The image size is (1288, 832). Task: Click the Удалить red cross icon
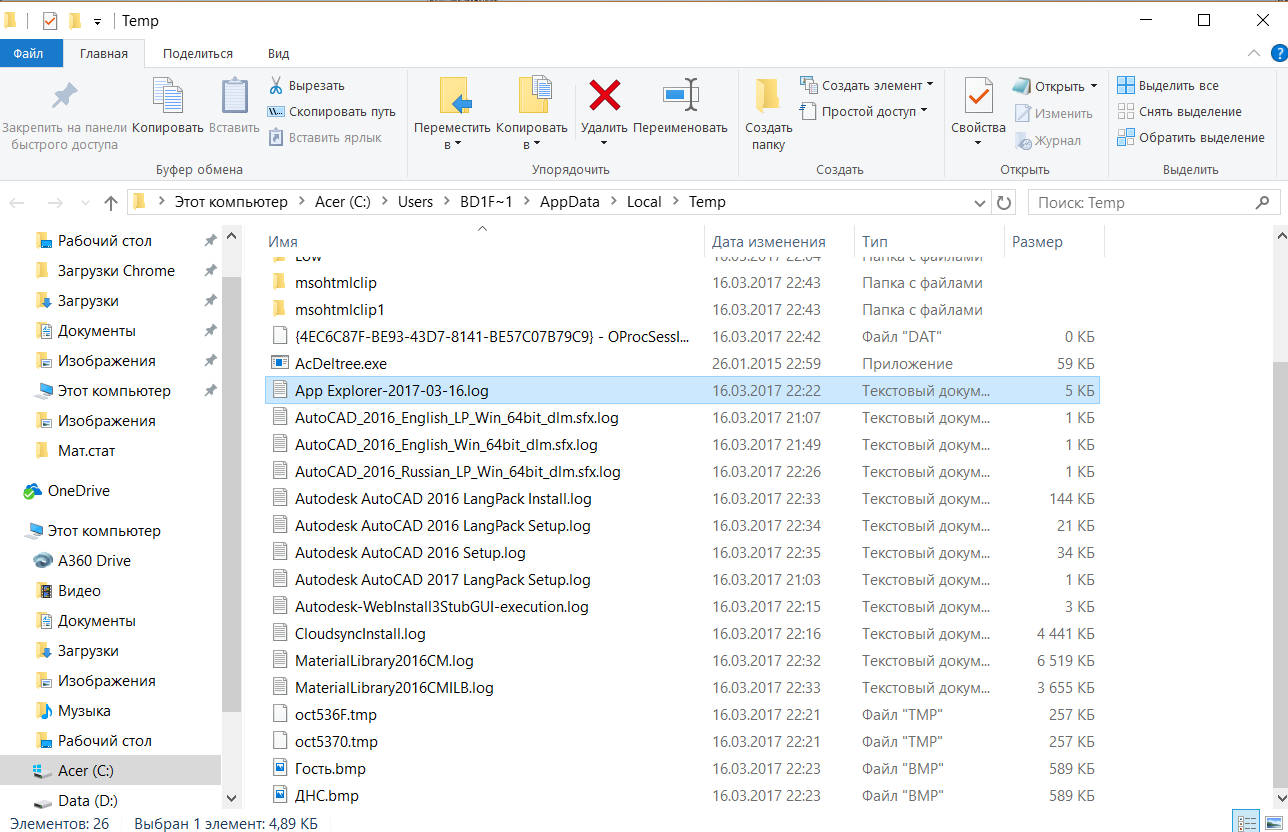point(604,96)
